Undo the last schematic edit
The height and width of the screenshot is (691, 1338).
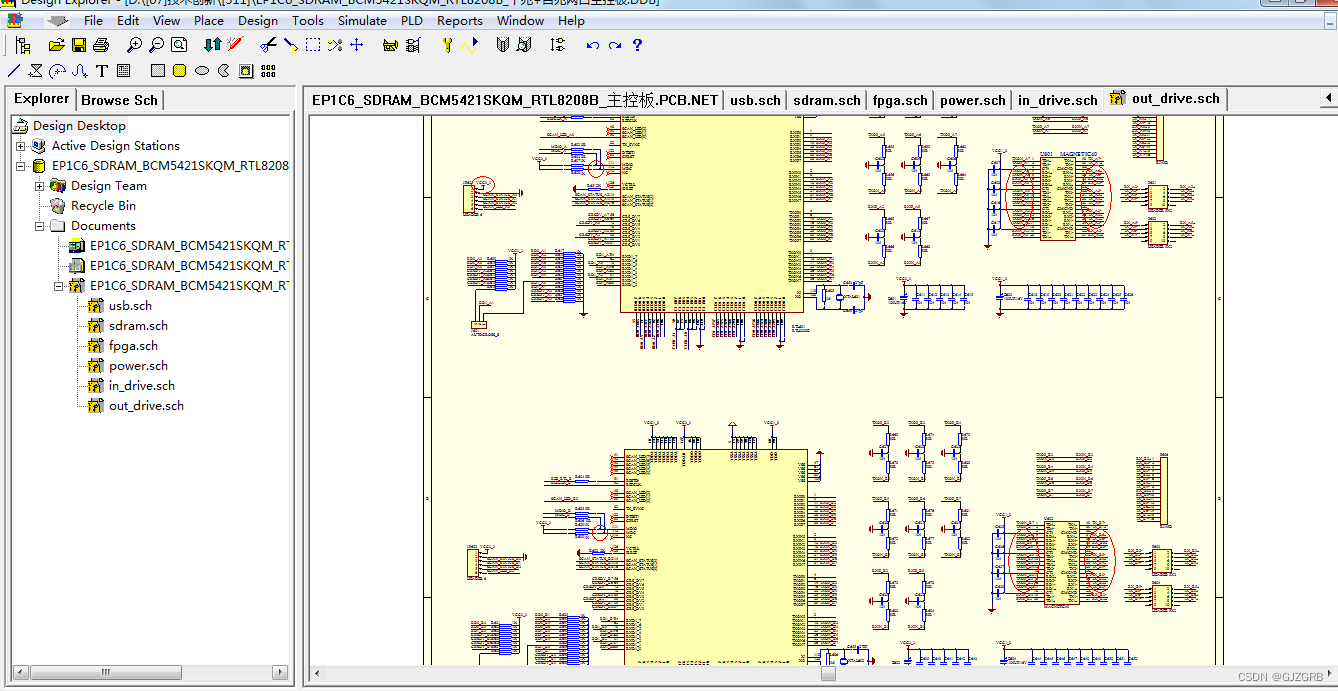(592, 45)
